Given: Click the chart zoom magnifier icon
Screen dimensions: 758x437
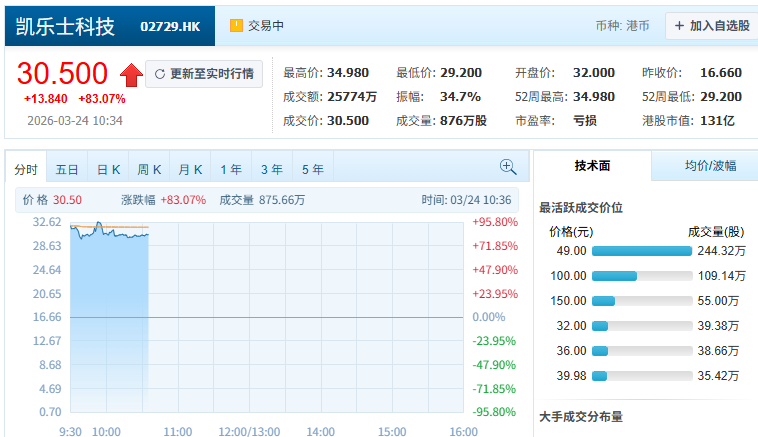Looking at the screenshot, I should 508,167.
